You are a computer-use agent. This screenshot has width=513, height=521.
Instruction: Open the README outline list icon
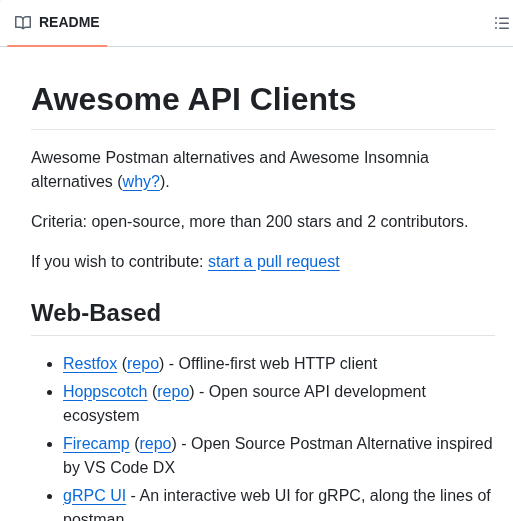(x=501, y=23)
